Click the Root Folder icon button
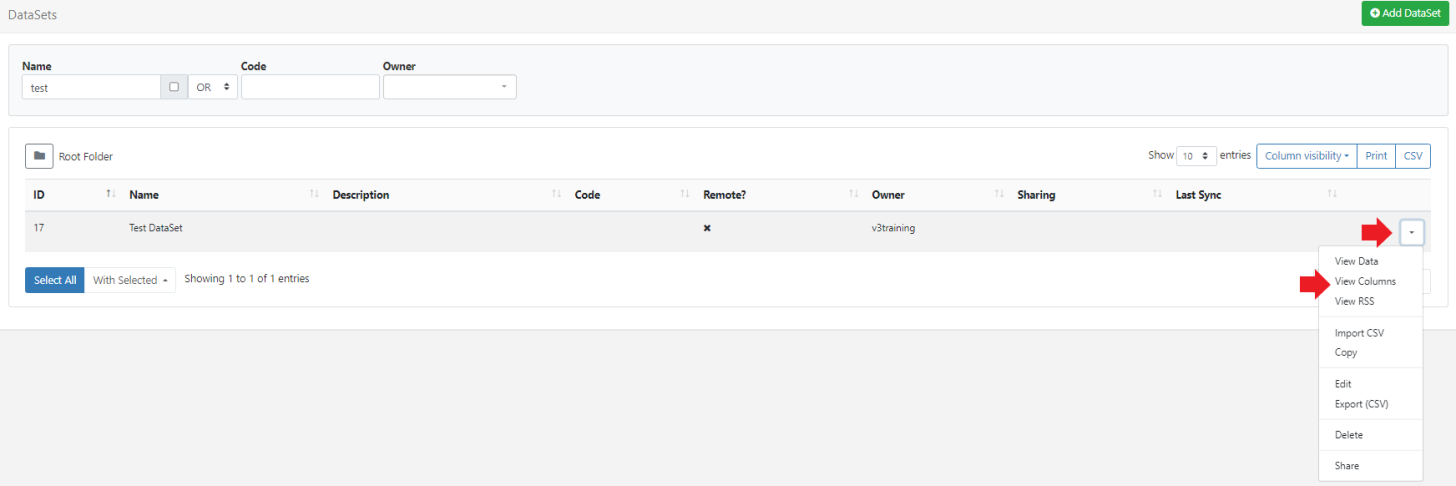 pyautogui.click(x=39, y=156)
